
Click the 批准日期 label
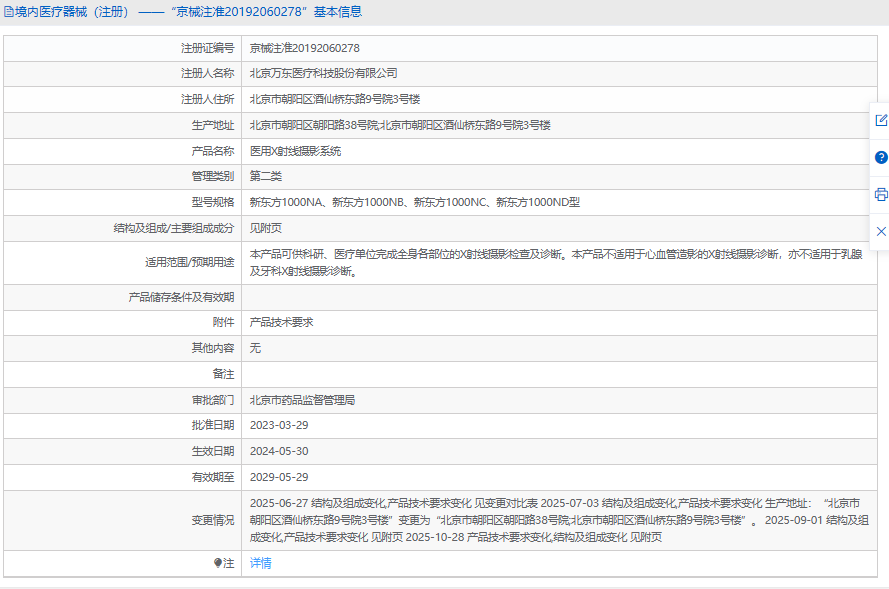coord(213,425)
